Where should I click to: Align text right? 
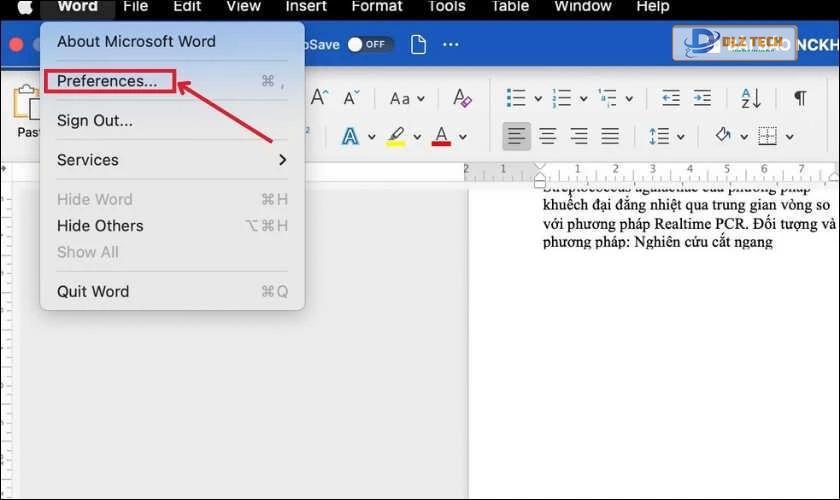pyautogui.click(x=579, y=136)
